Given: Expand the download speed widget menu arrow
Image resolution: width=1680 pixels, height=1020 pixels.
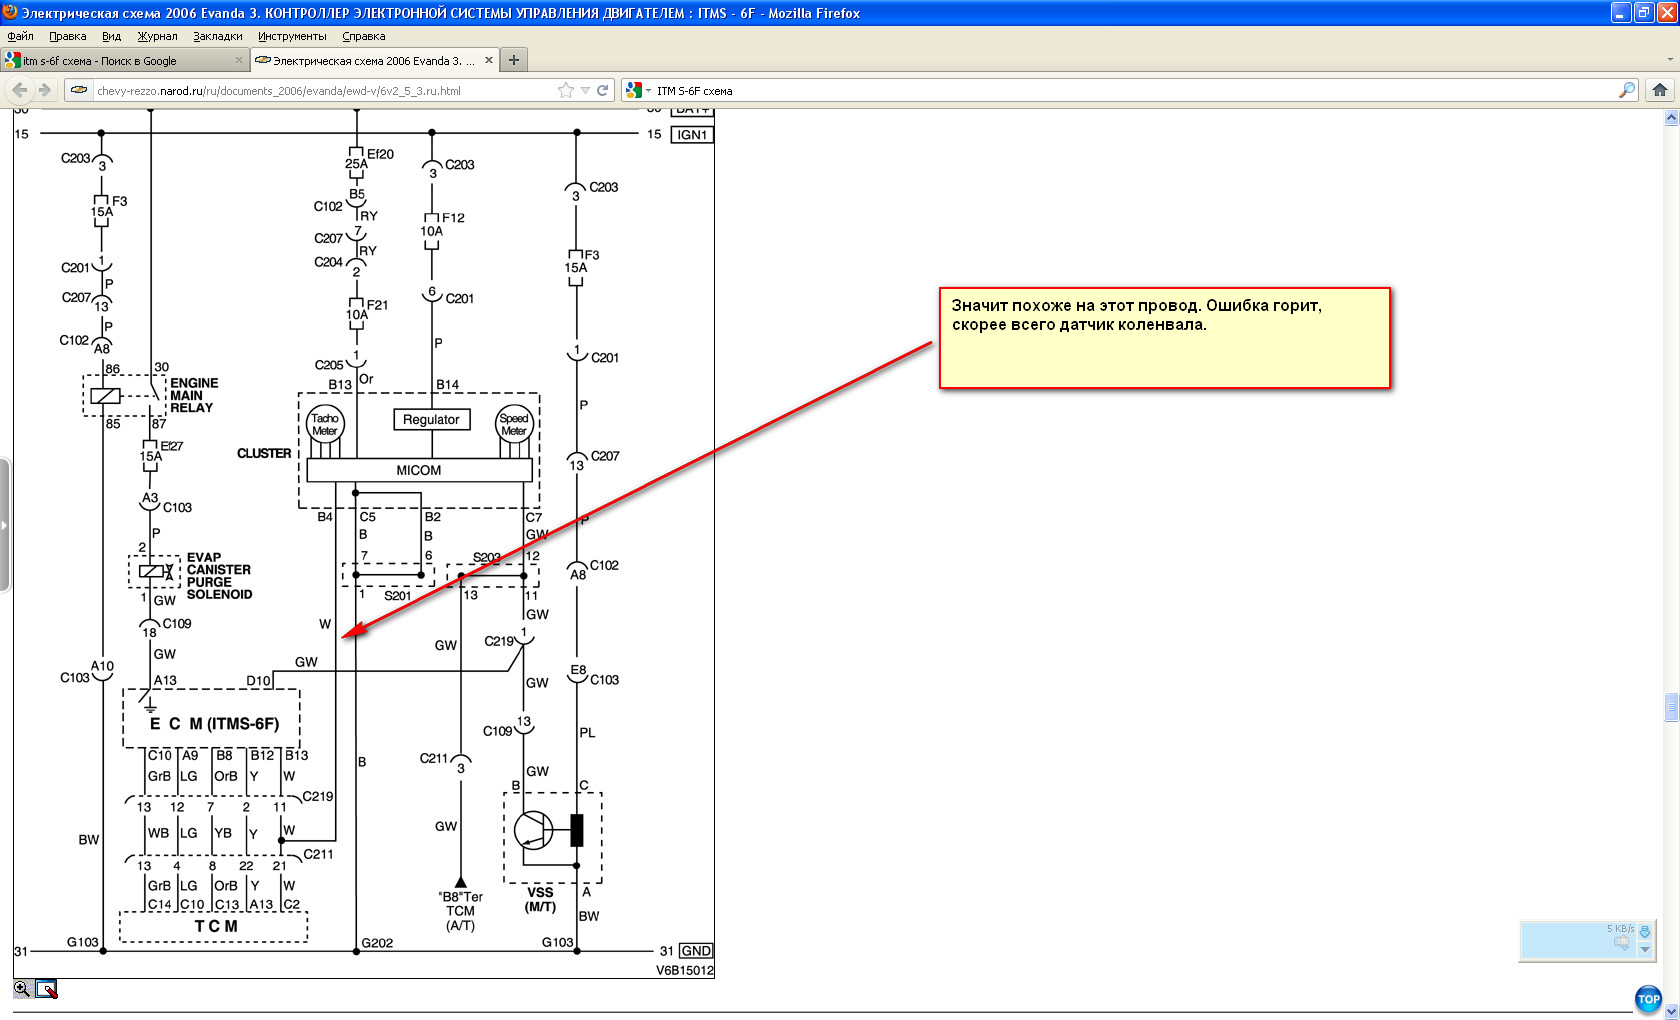Looking at the screenshot, I should click(x=1645, y=950).
